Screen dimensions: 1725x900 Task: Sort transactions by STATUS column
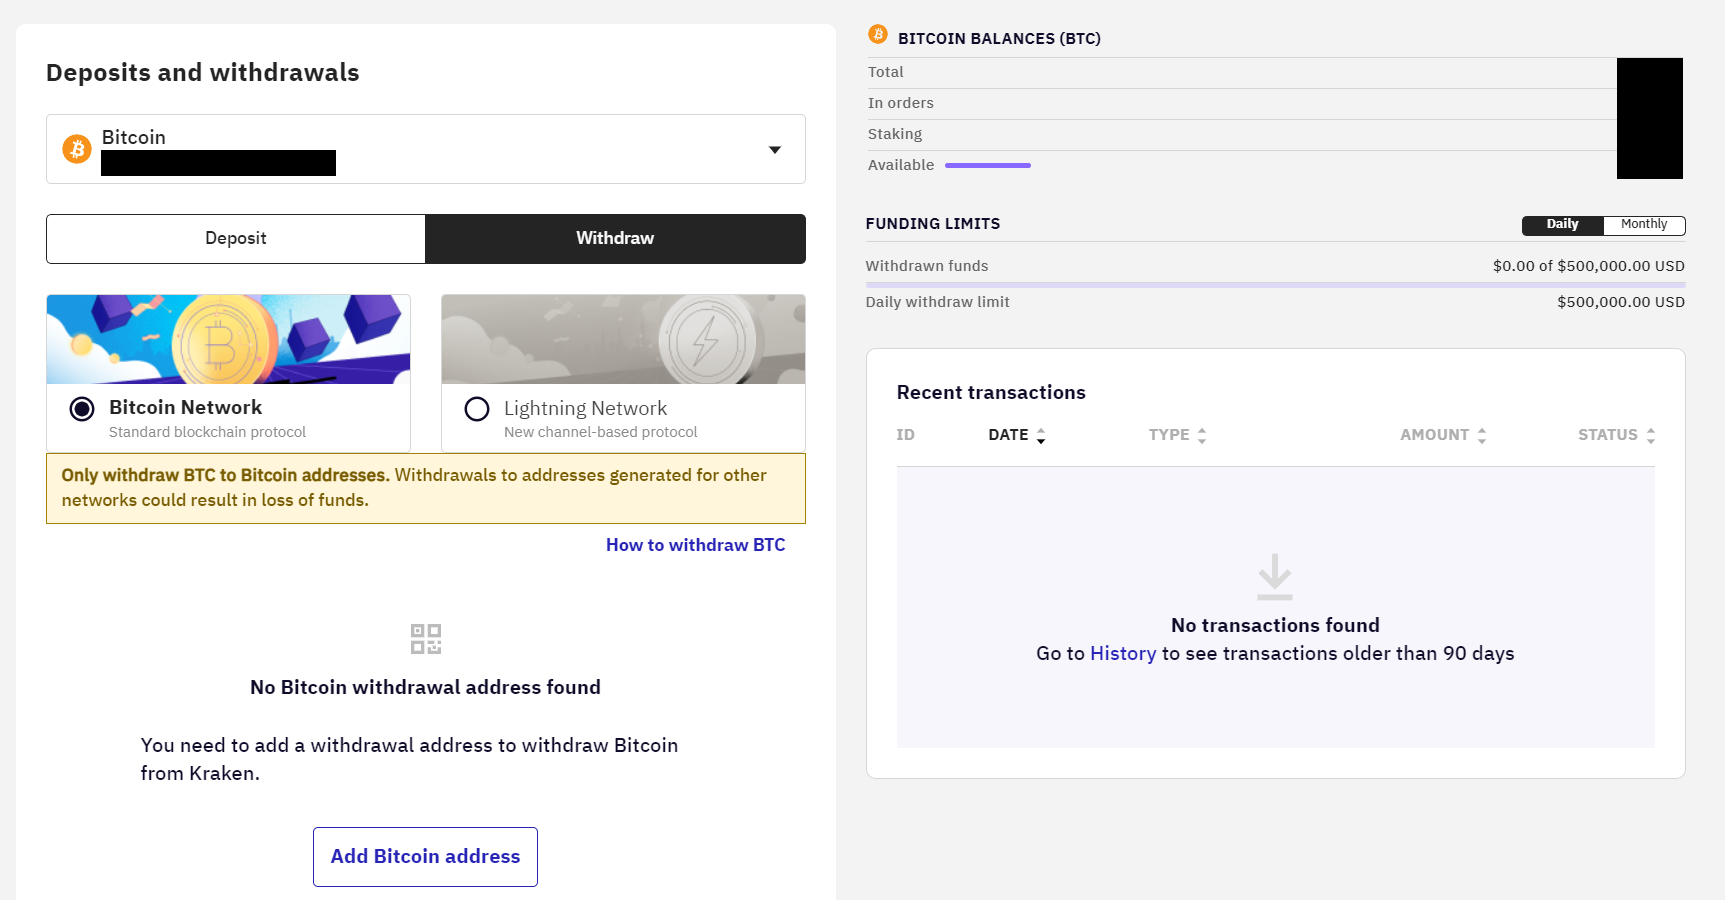click(1617, 435)
